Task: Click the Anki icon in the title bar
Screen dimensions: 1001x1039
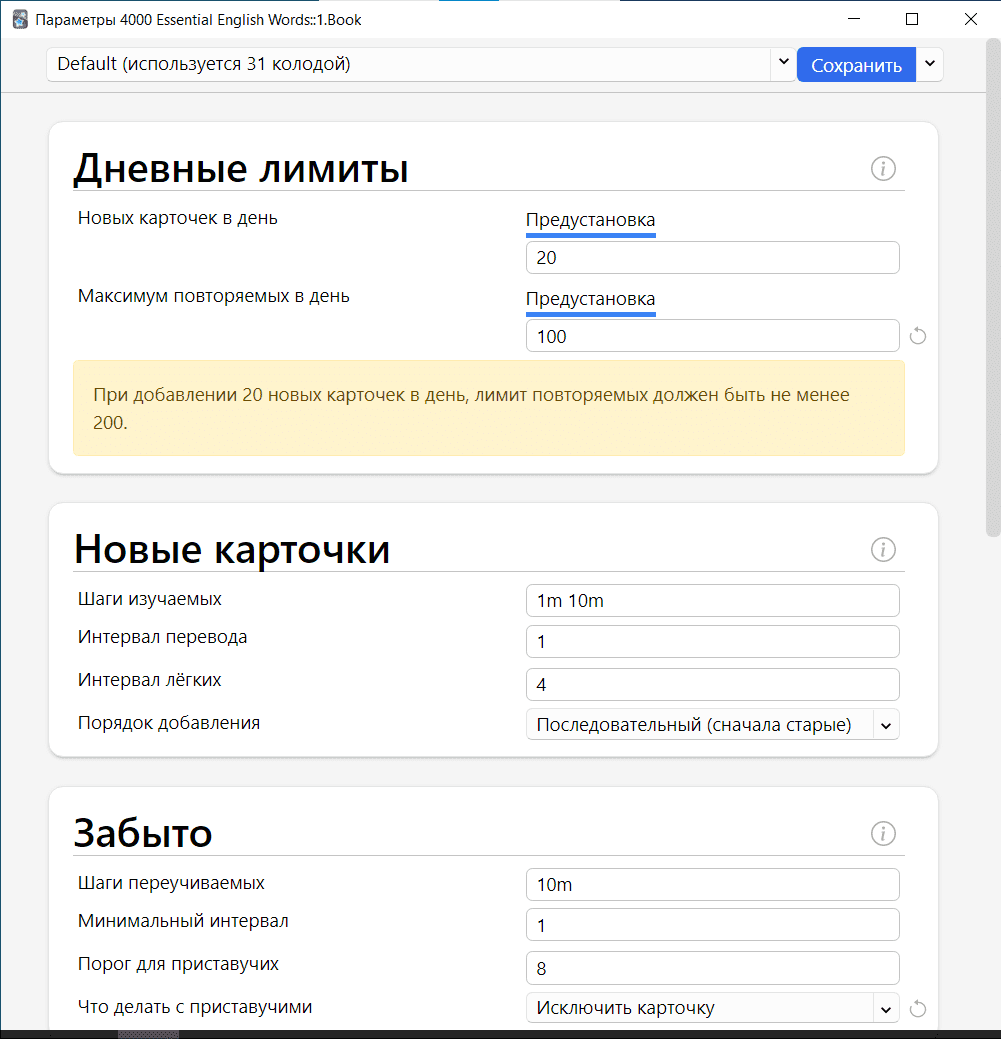Action: tap(20, 19)
